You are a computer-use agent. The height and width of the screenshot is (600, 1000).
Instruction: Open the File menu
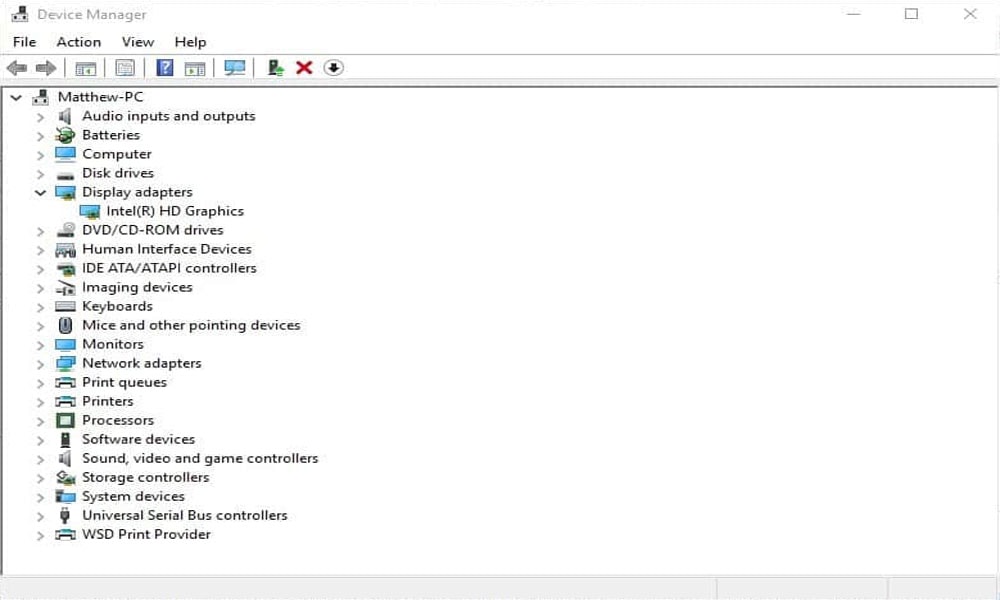click(24, 41)
